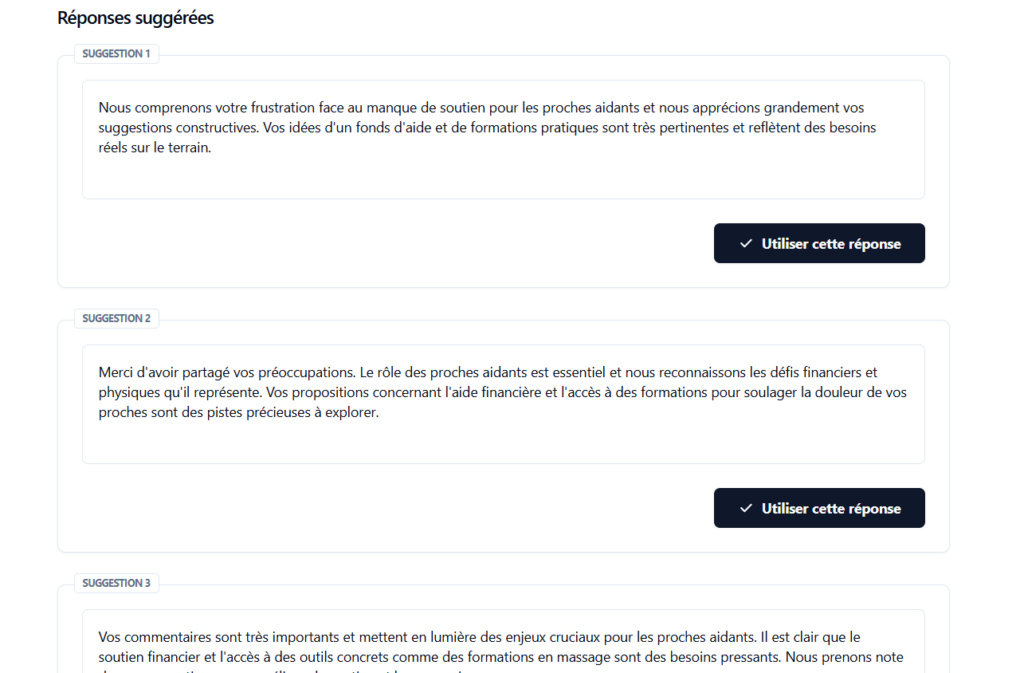Screen dimensions: 1024x673
Task: Click the SUGGESTION 2 label badge
Action: [116, 318]
